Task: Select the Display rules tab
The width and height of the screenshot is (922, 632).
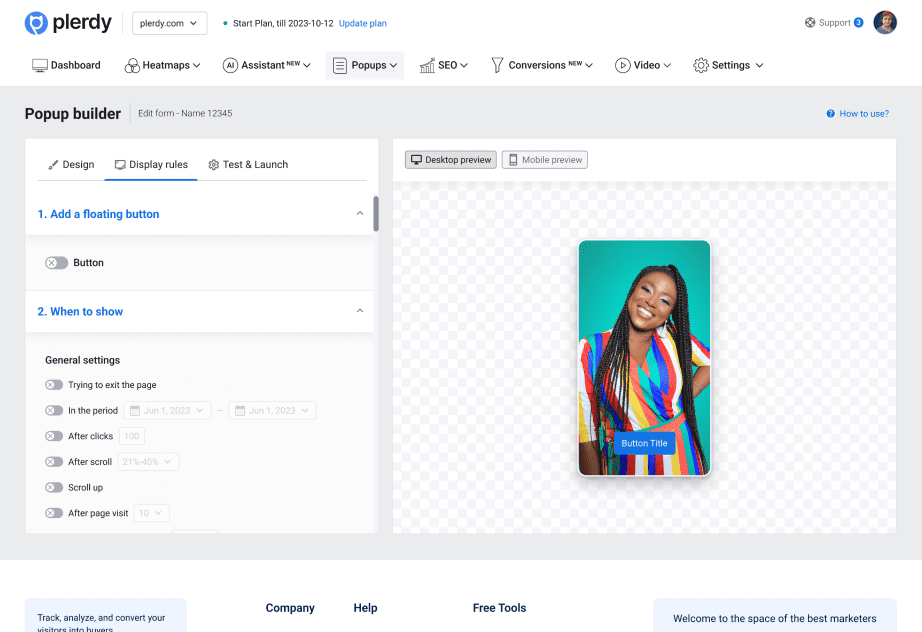Action: pyautogui.click(x=151, y=165)
